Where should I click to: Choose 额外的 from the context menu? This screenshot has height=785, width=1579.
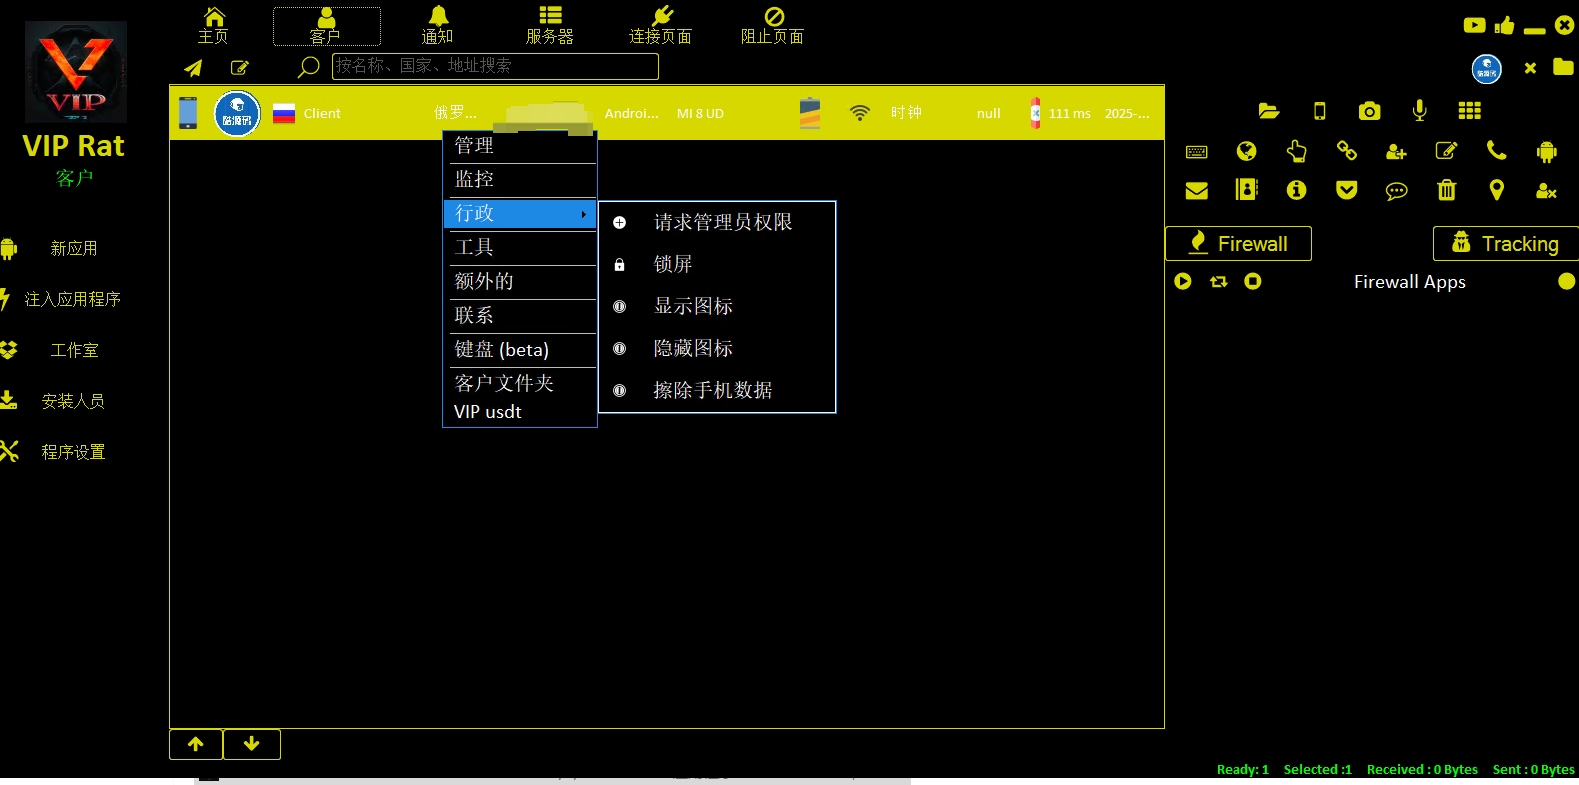(520, 282)
